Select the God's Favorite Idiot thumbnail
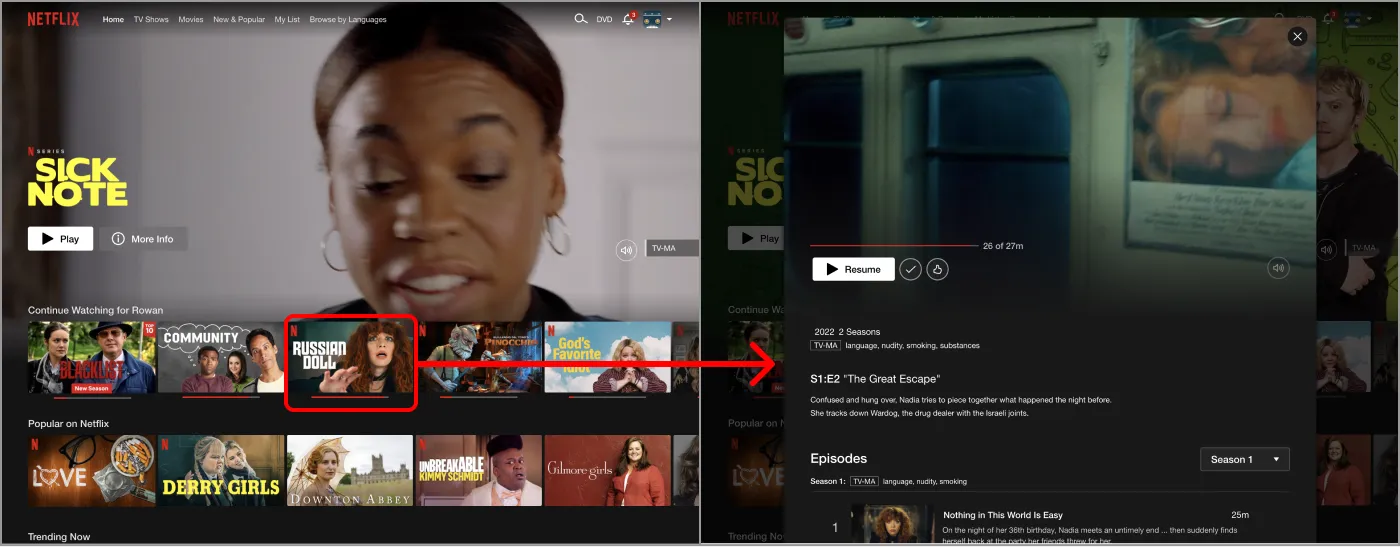The width and height of the screenshot is (1400, 547). coord(608,357)
